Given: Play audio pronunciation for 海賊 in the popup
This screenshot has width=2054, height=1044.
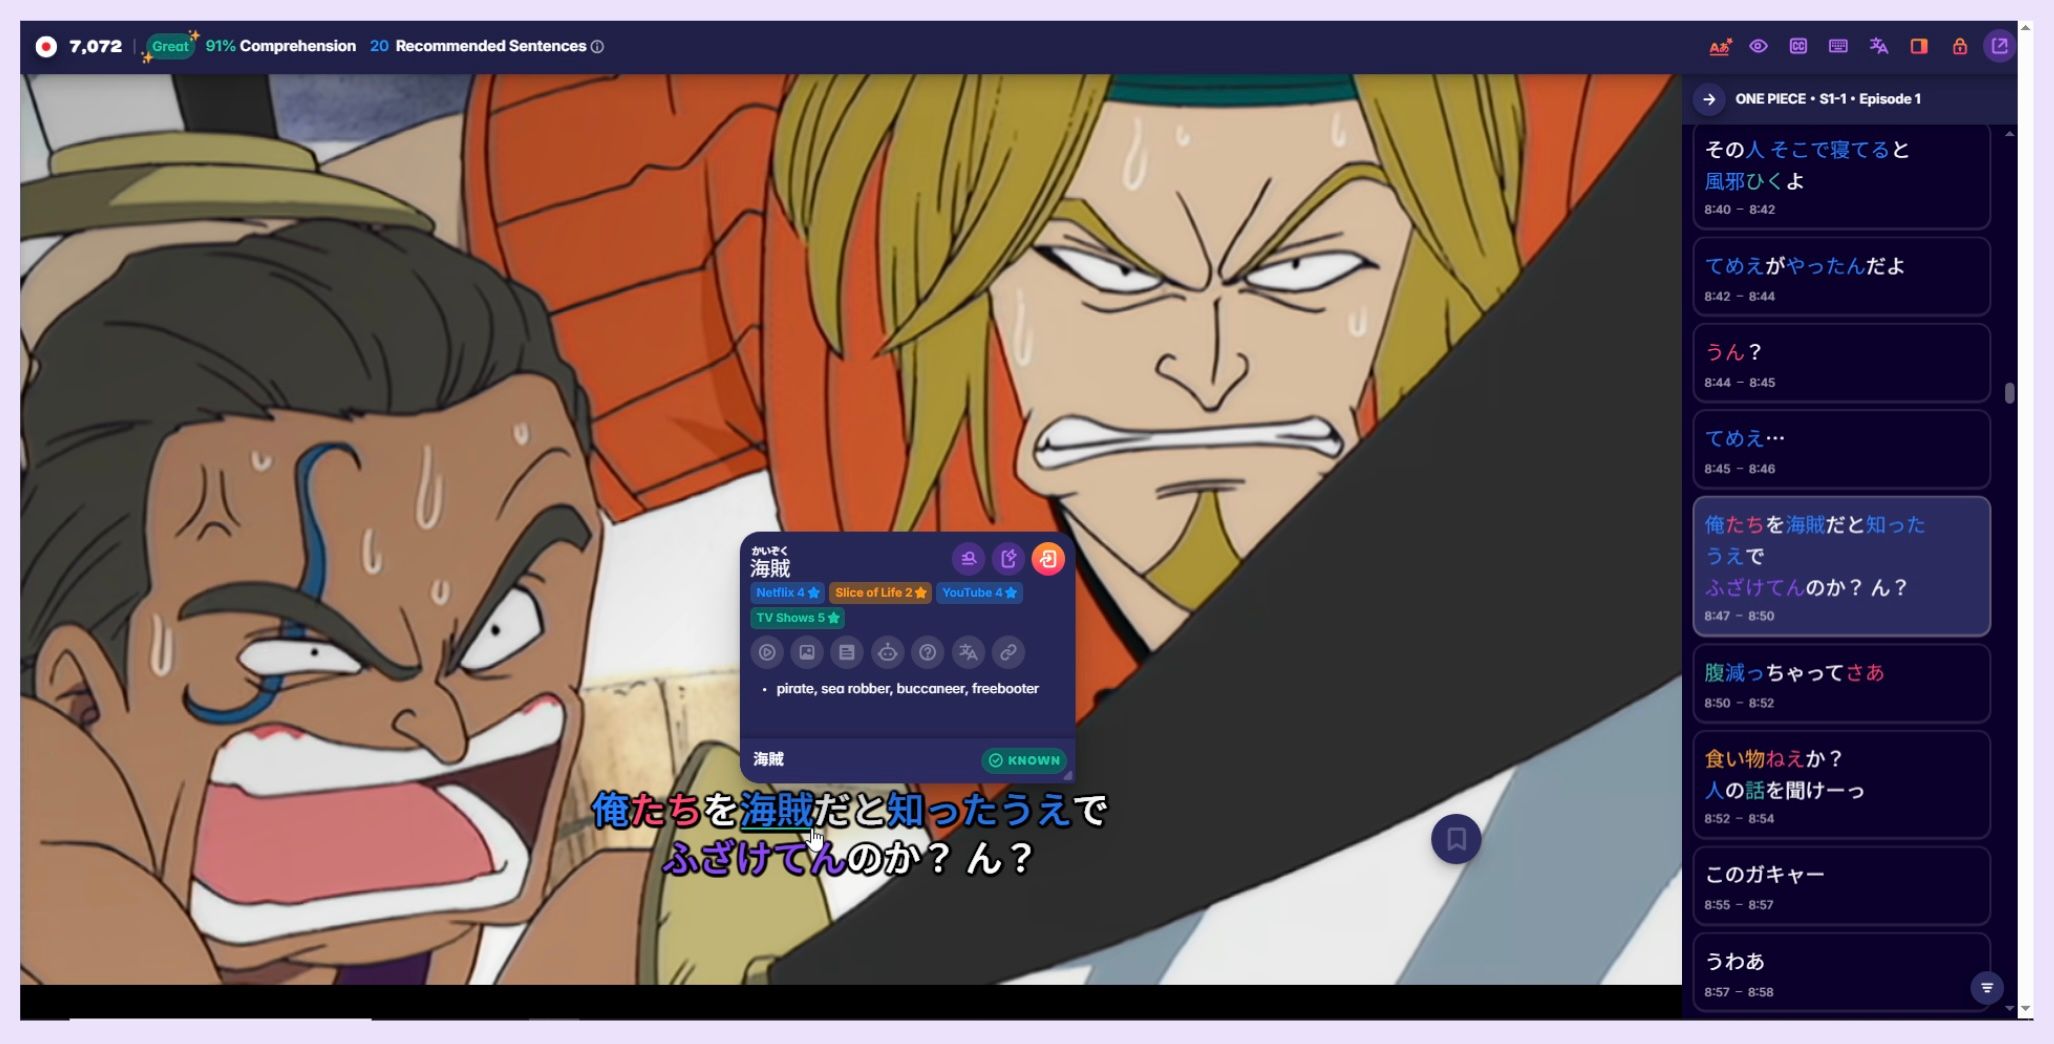Looking at the screenshot, I should pos(767,652).
